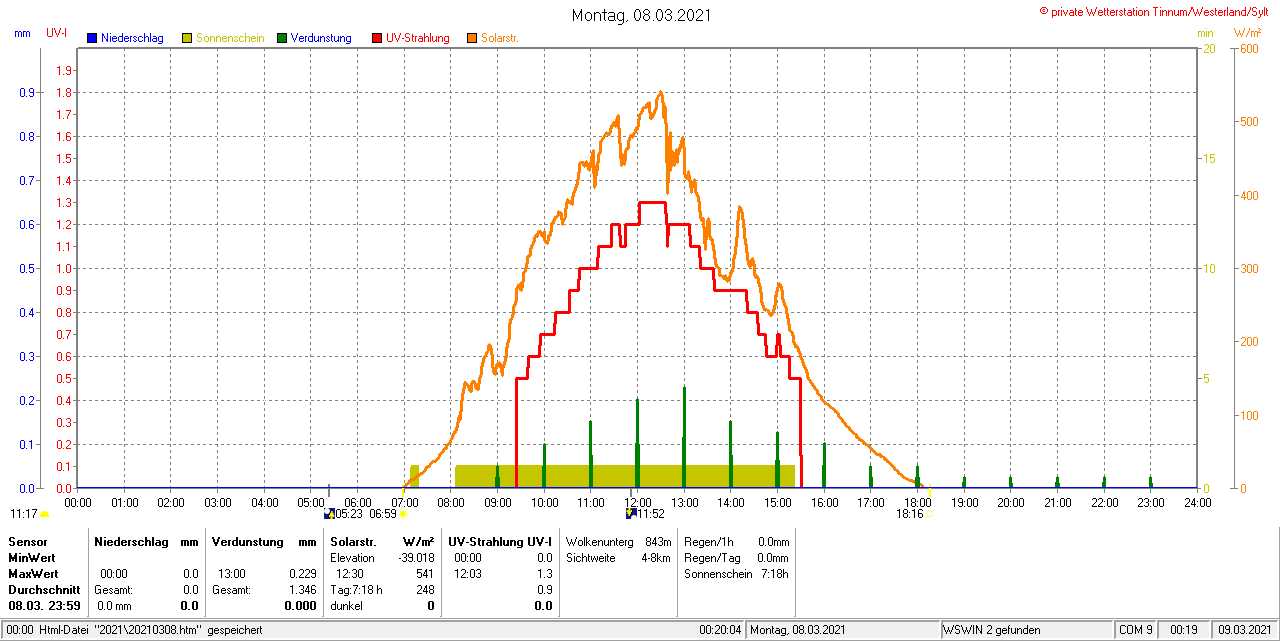Select the Sonnenschein legend label
The image size is (1280, 641).
click(x=230, y=38)
